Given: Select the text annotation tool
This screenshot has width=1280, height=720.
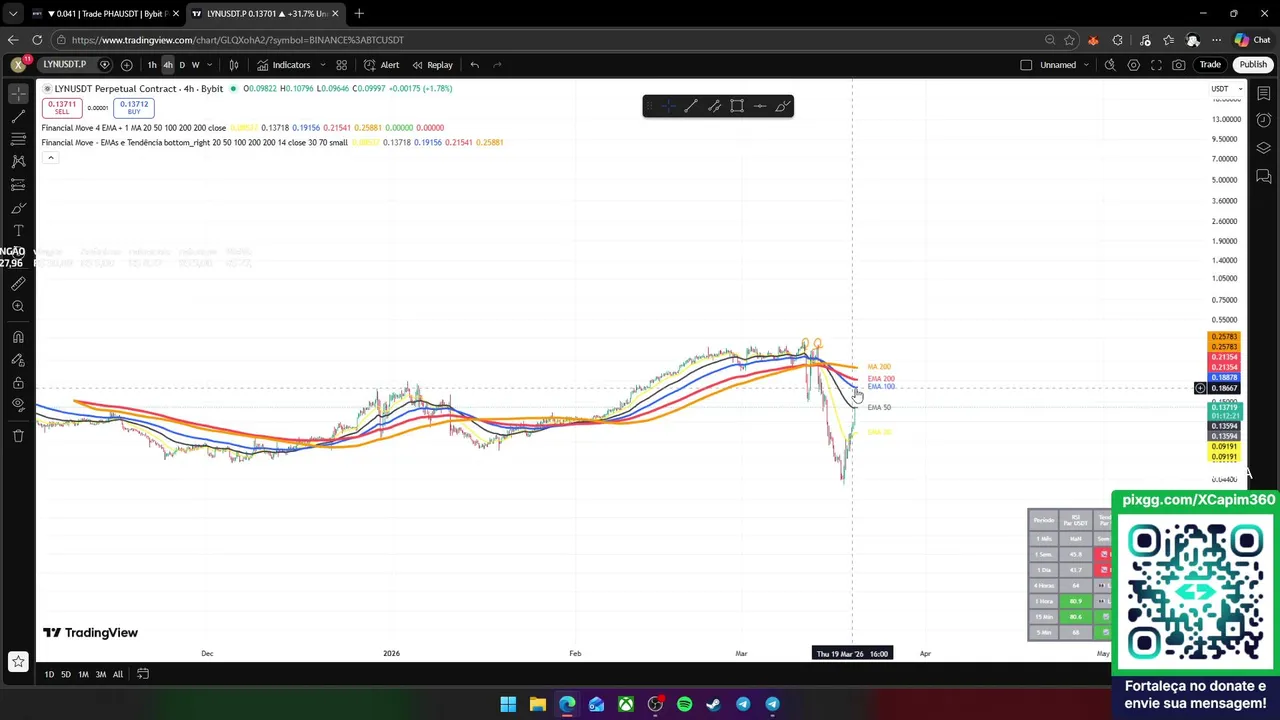Looking at the screenshot, I should (x=18, y=231).
